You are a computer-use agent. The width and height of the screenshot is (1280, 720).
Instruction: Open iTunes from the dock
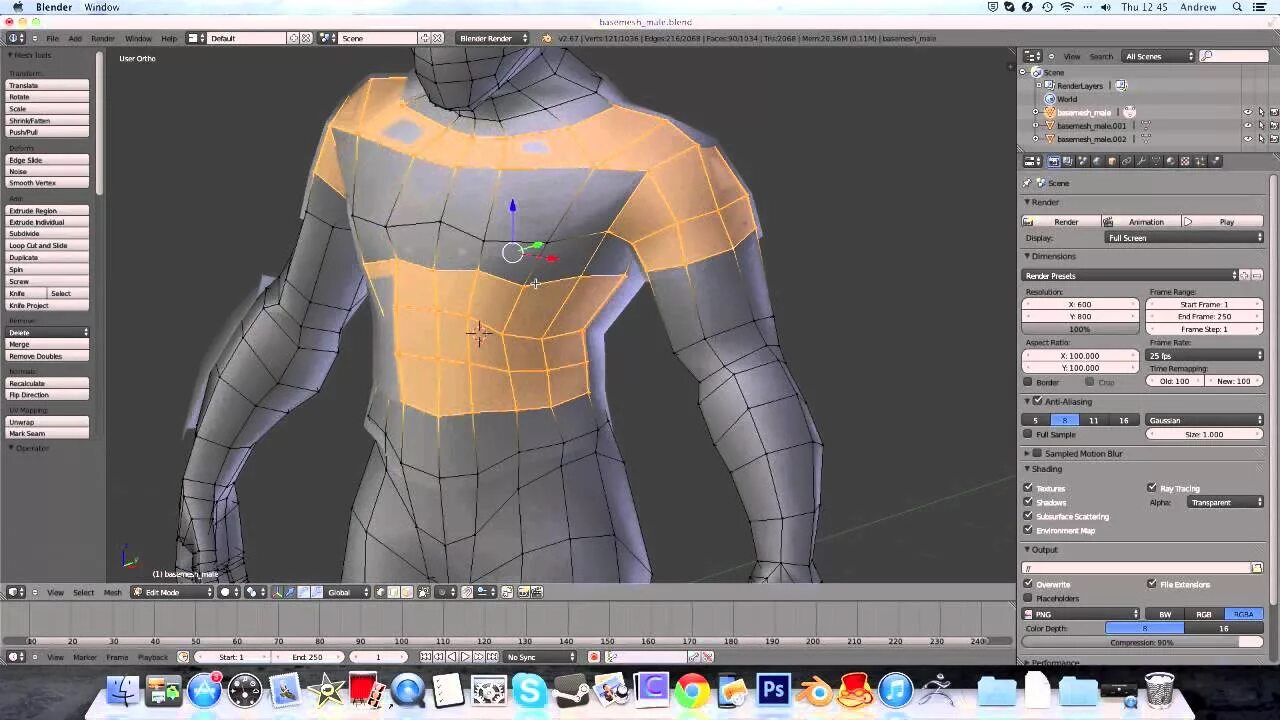[896, 691]
